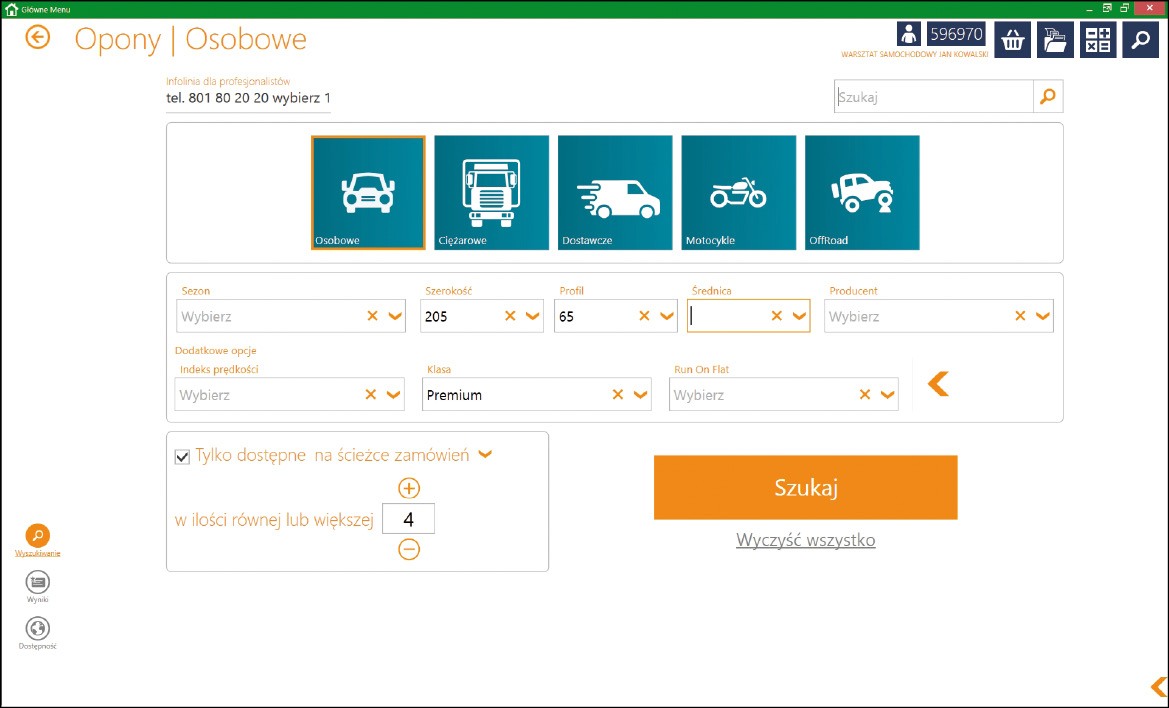Expand the Run On Flat dropdown
Screen dimensions: 1169x708
pos(888,395)
